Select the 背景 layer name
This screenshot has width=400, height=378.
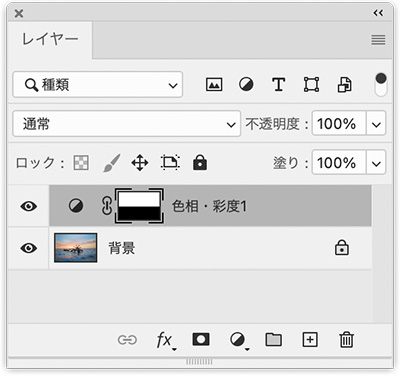pyautogui.click(x=122, y=248)
